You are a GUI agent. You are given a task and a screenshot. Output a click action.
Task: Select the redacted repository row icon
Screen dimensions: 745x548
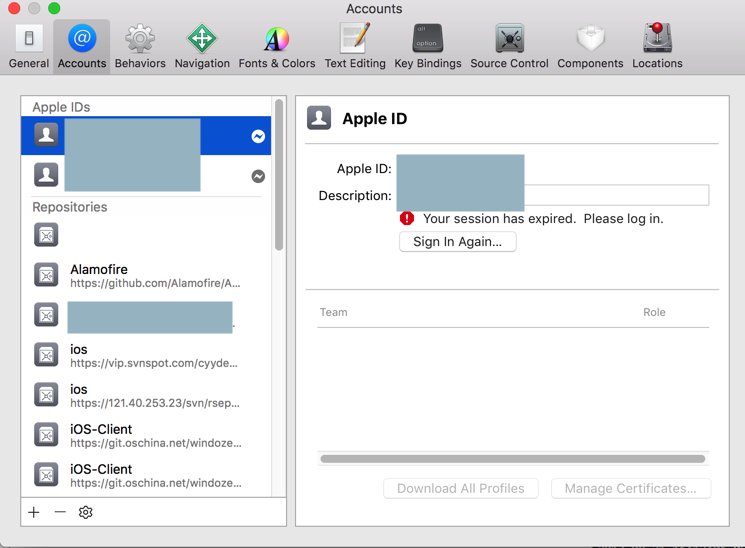(46, 315)
